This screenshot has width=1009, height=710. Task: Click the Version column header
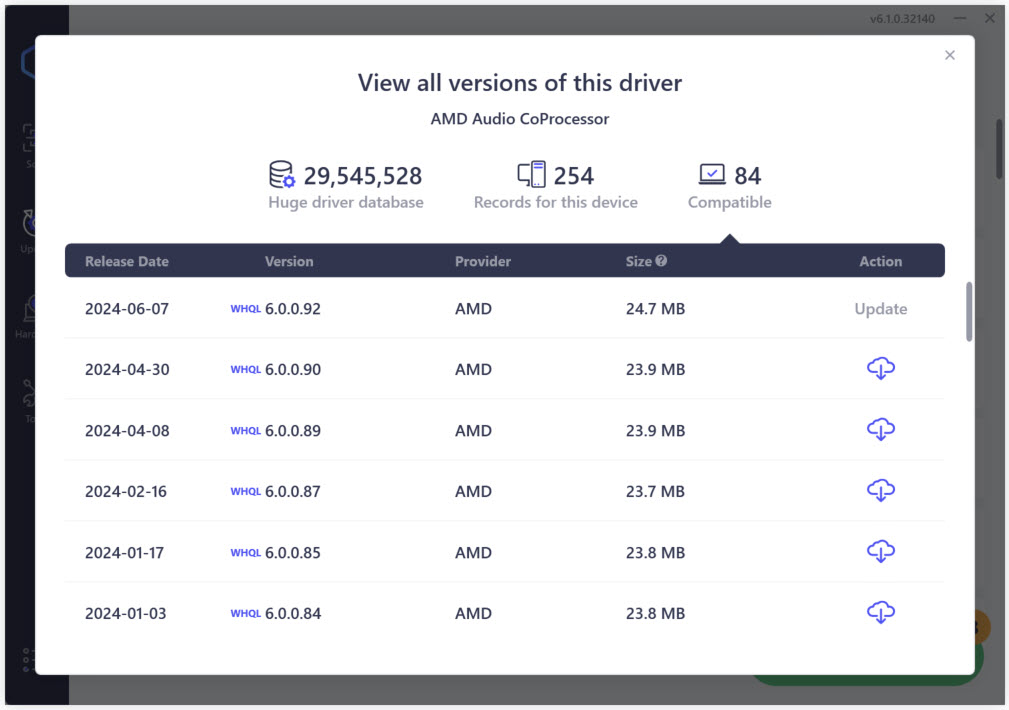pyautogui.click(x=289, y=261)
